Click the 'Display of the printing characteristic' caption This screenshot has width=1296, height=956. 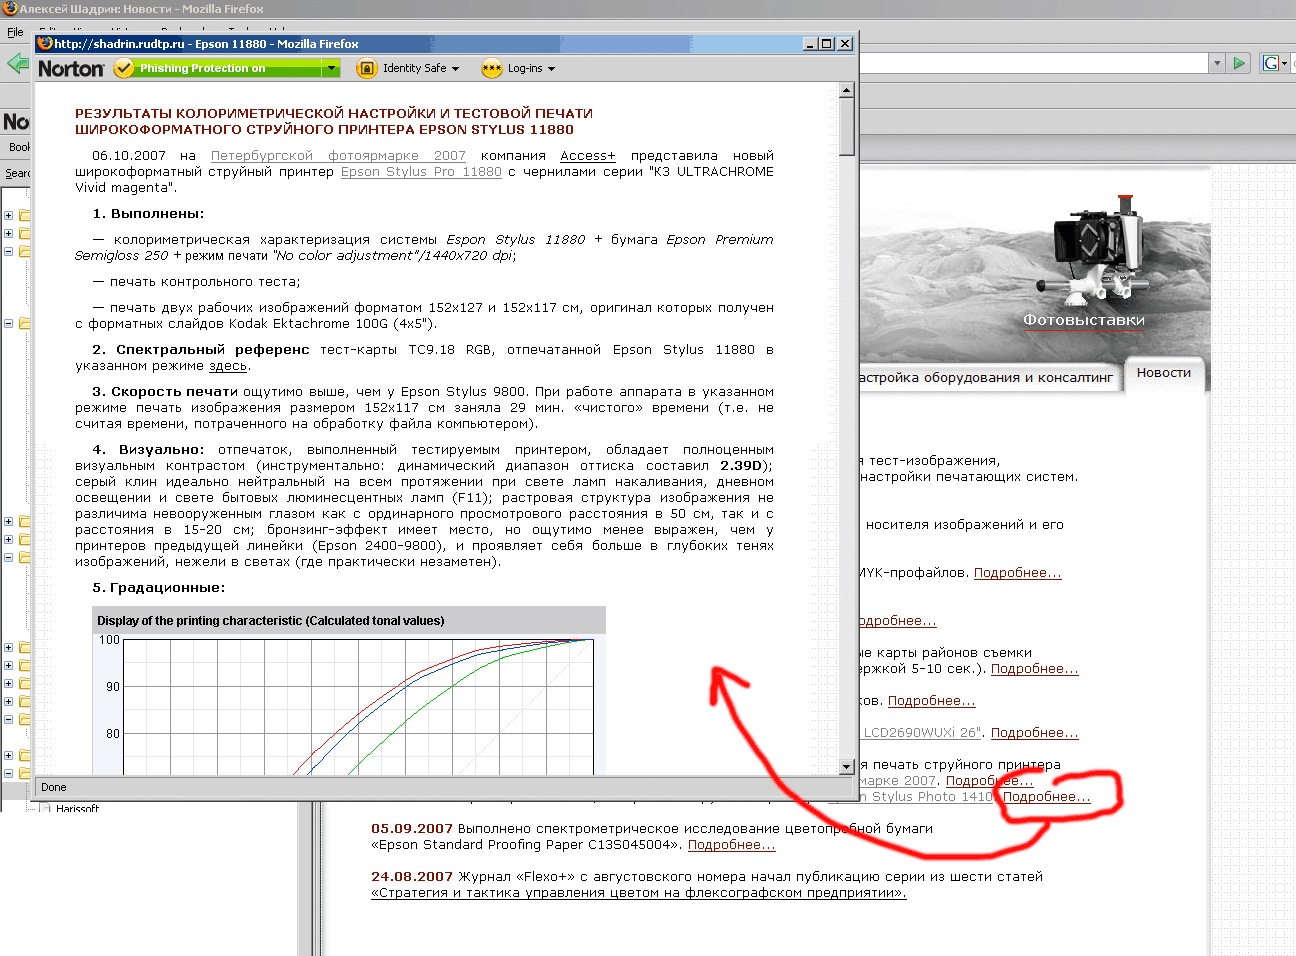(271, 620)
